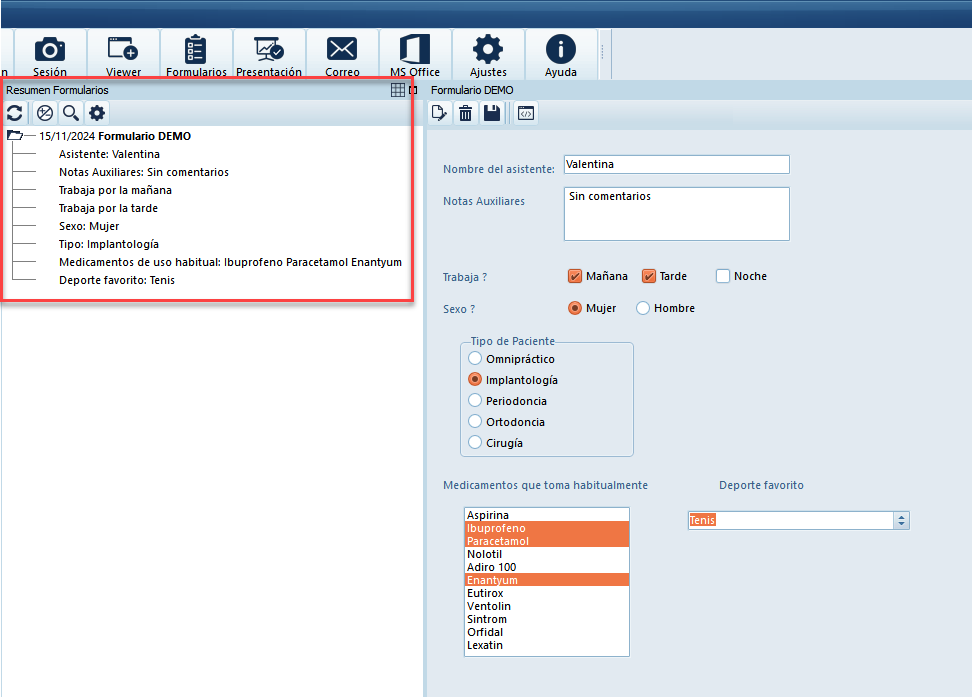Image resolution: width=972 pixels, height=697 pixels.
Task: Delete form using the trash icon
Action: coord(465,114)
